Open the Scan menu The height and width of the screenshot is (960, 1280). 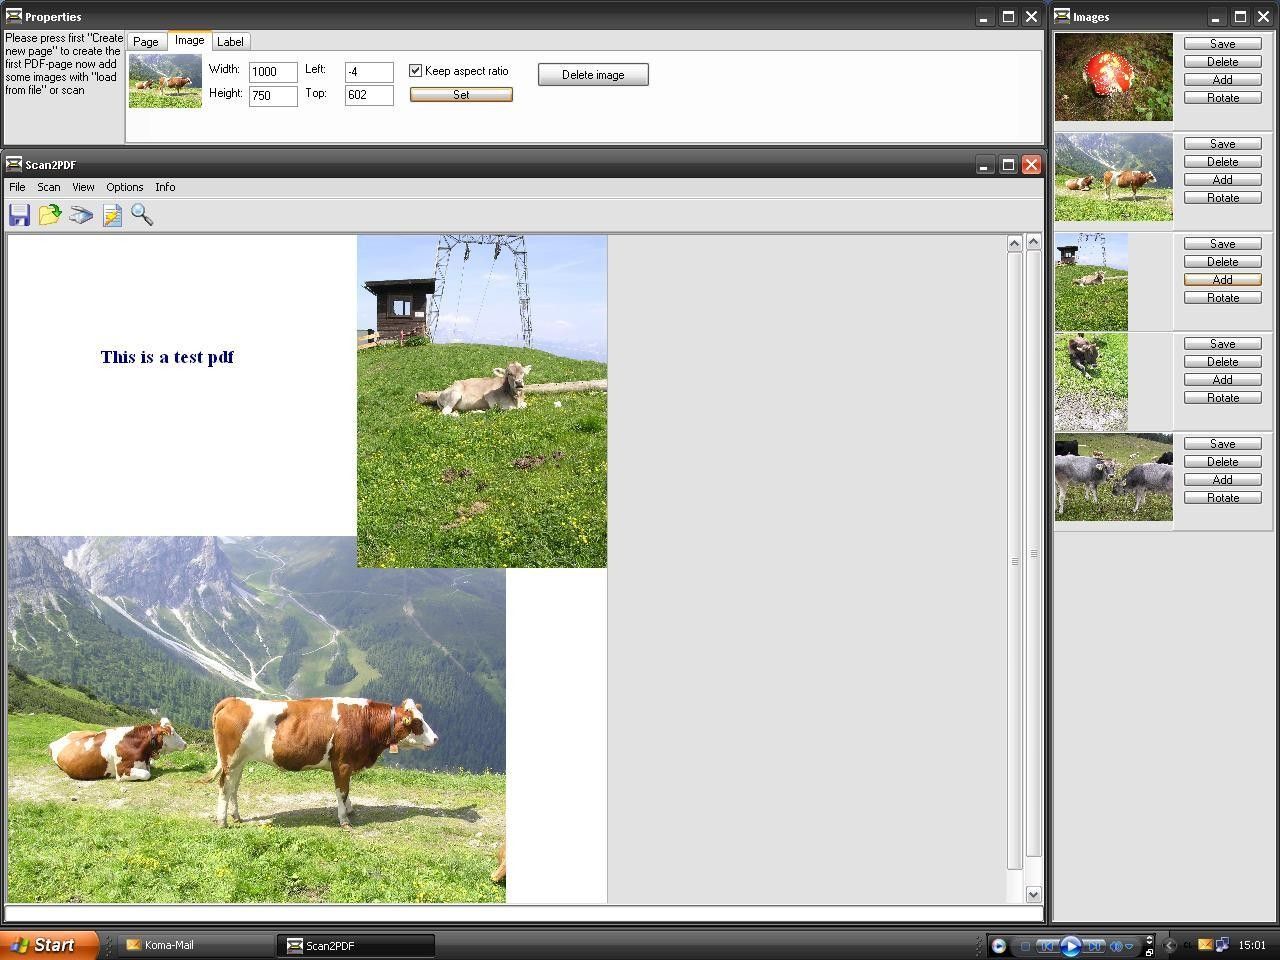[x=48, y=187]
